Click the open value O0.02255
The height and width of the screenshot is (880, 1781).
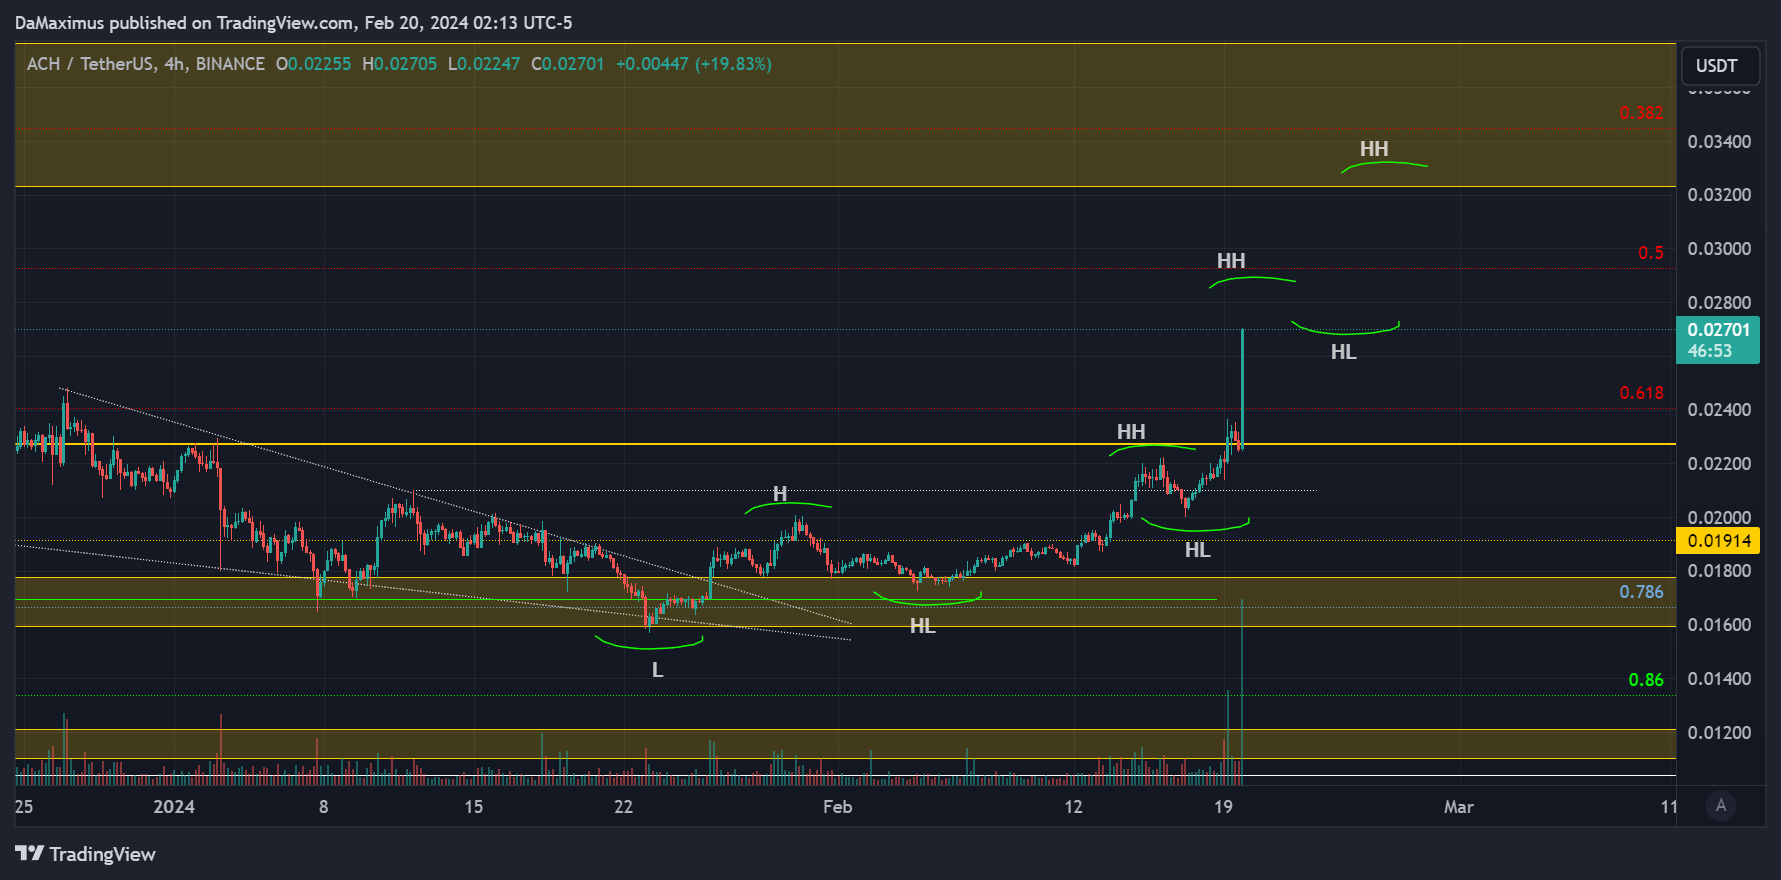(314, 64)
